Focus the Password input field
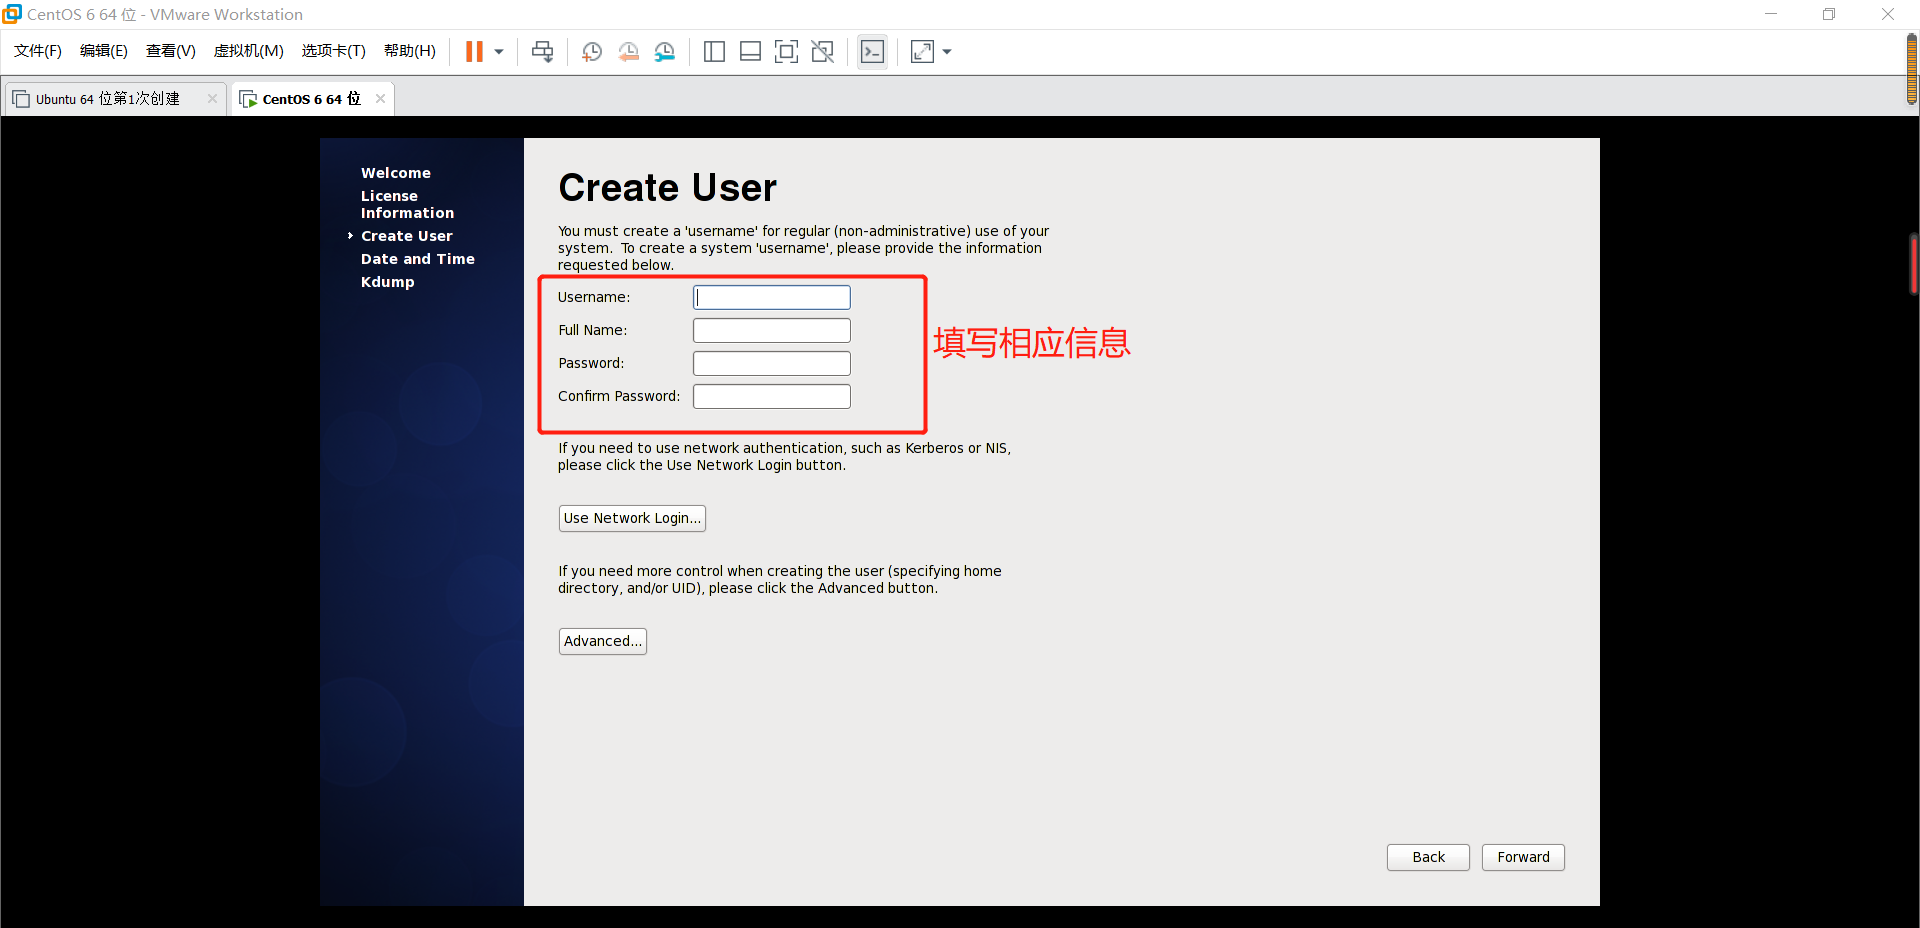The image size is (1920, 928). 772,363
